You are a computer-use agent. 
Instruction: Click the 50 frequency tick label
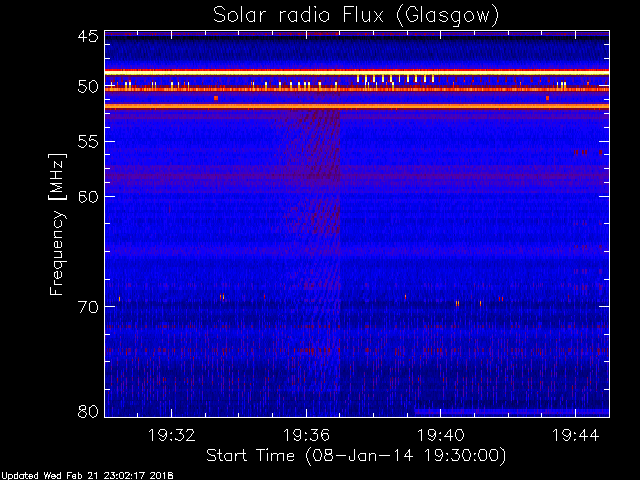click(x=88, y=87)
